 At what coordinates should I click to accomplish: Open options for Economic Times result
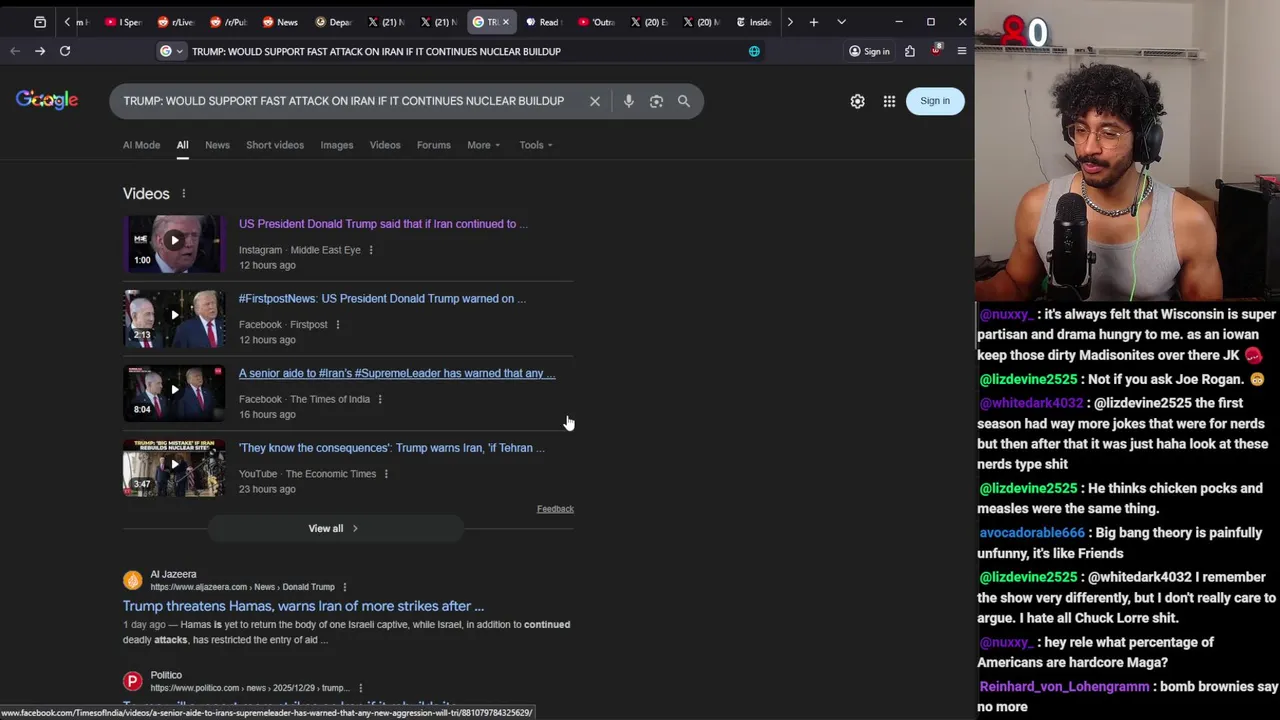click(386, 474)
